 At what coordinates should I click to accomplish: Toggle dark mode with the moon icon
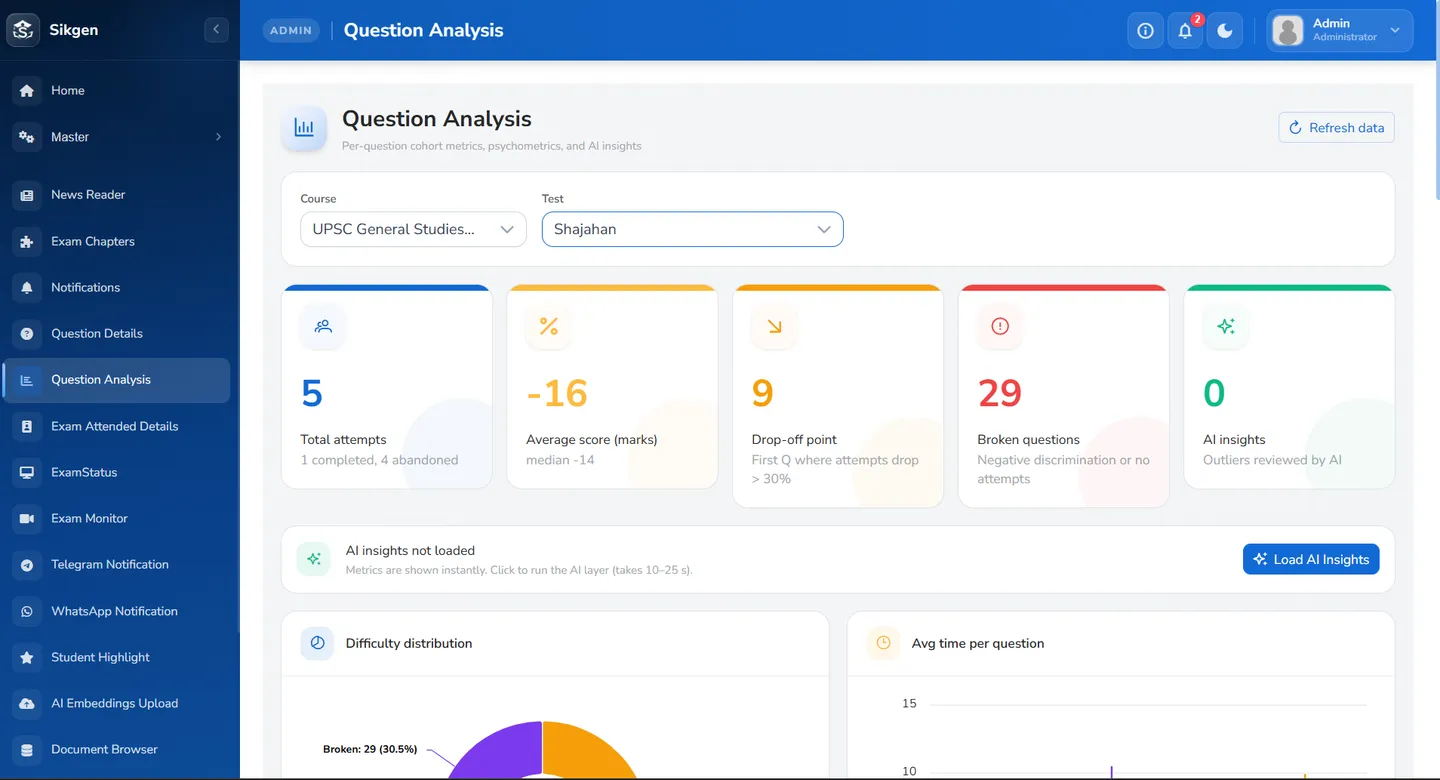[x=1225, y=30]
